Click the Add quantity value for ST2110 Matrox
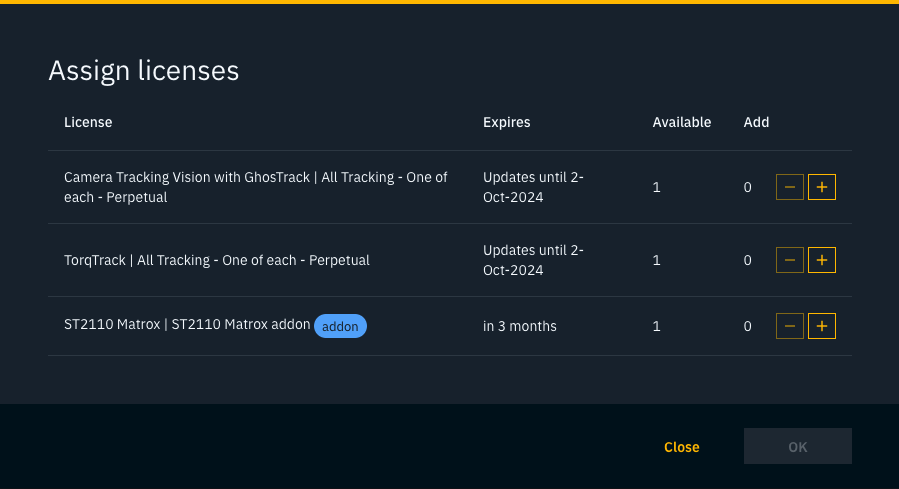899x489 pixels. (747, 326)
